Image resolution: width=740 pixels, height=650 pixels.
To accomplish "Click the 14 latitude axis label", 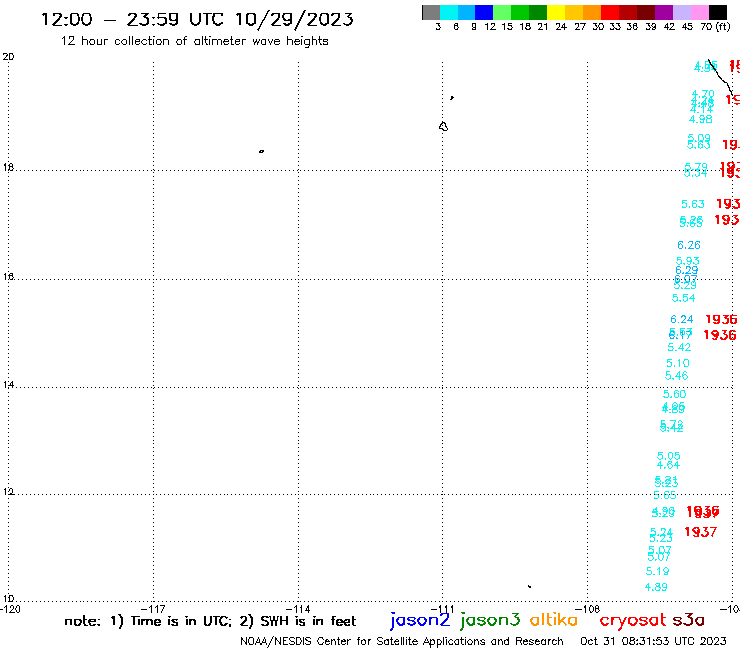I will coord(8,385).
